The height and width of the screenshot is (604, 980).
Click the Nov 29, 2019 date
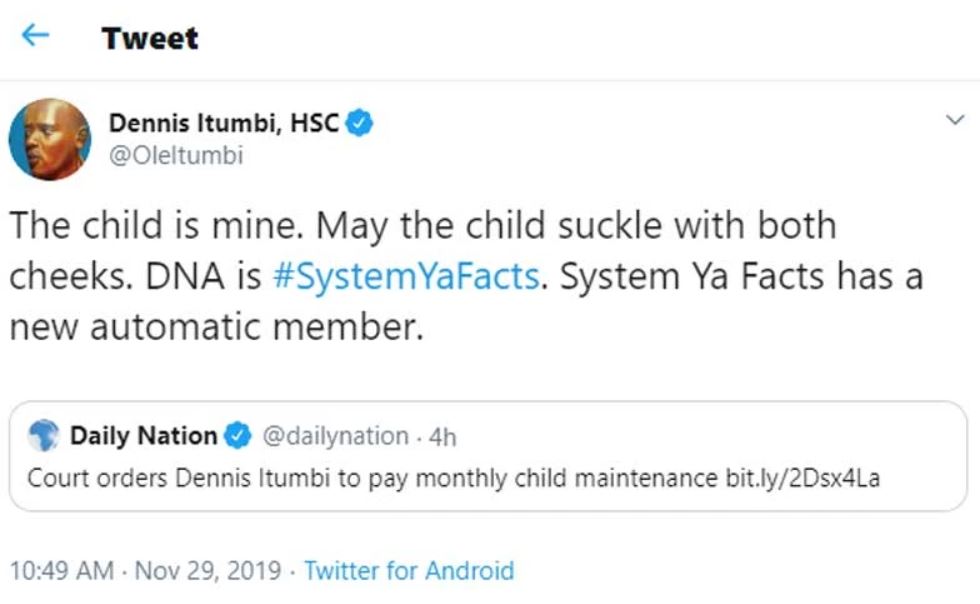208,570
